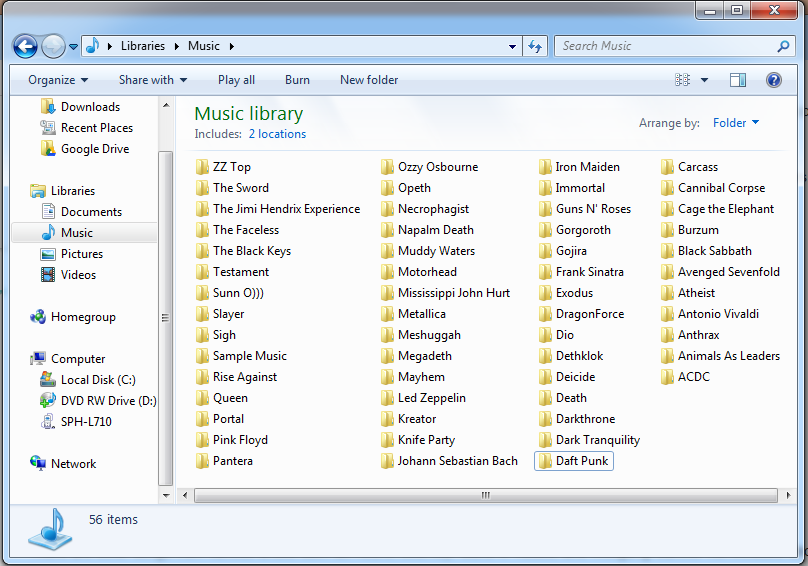Viewport: 808px width, 566px height.
Task: Select the Metallica folder icon
Action: click(387, 314)
